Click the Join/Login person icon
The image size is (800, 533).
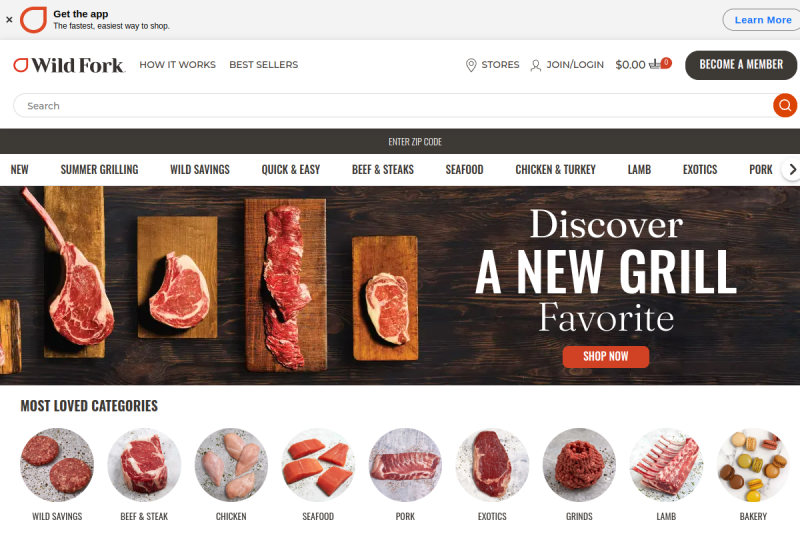536,65
